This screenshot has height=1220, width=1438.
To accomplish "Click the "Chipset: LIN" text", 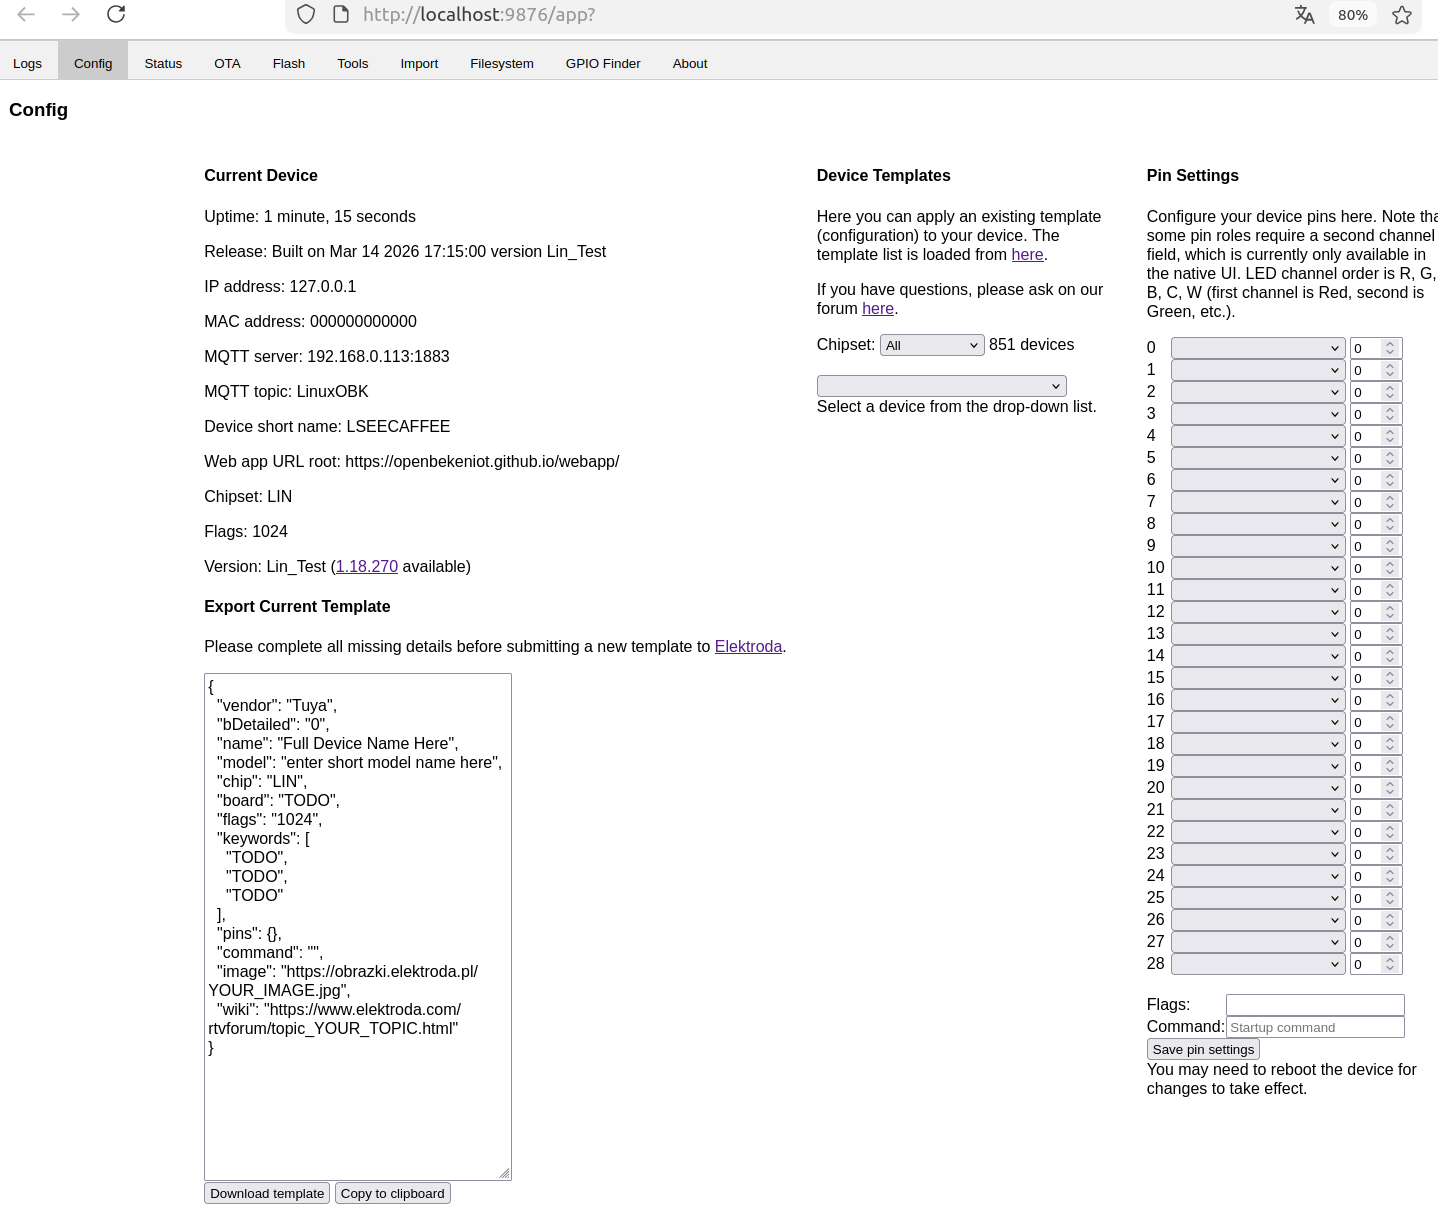I will pyautogui.click(x=248, y=496).
